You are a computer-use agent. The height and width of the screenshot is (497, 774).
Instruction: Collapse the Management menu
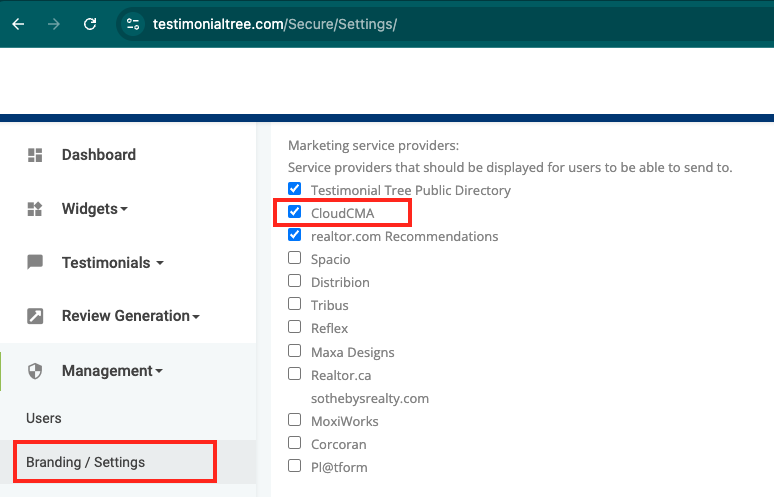[112, 371]
